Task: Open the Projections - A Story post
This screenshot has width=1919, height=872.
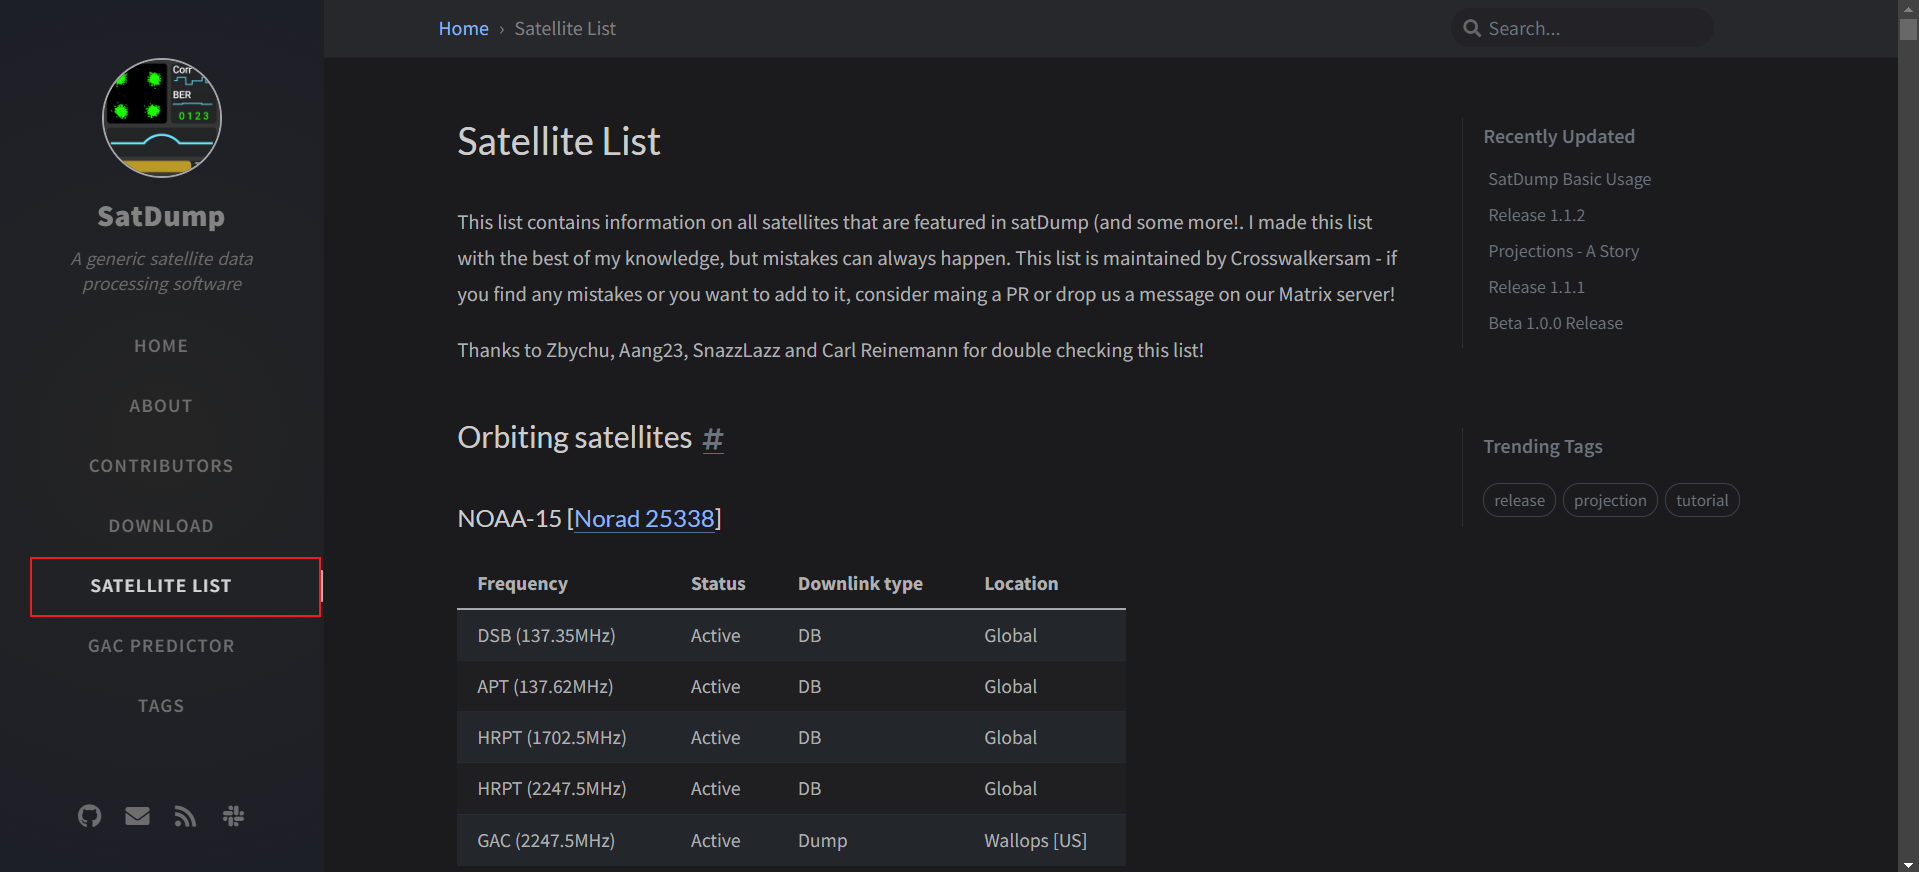Action: [1563, 251]
